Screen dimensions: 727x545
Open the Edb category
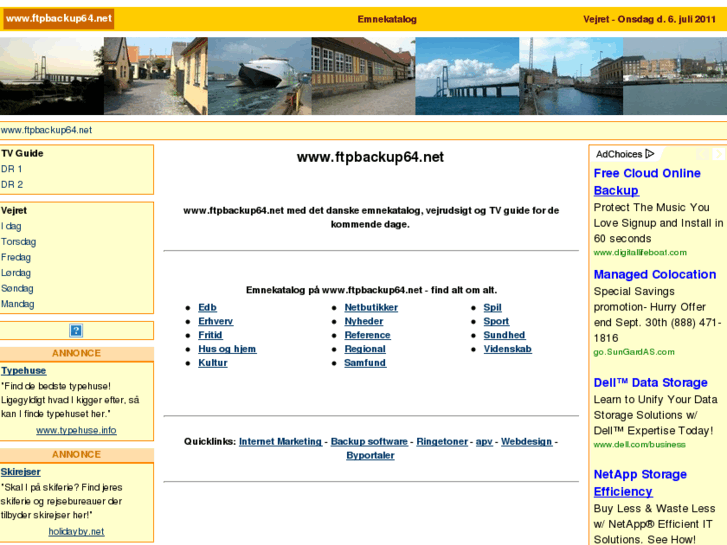pos(207,308)
